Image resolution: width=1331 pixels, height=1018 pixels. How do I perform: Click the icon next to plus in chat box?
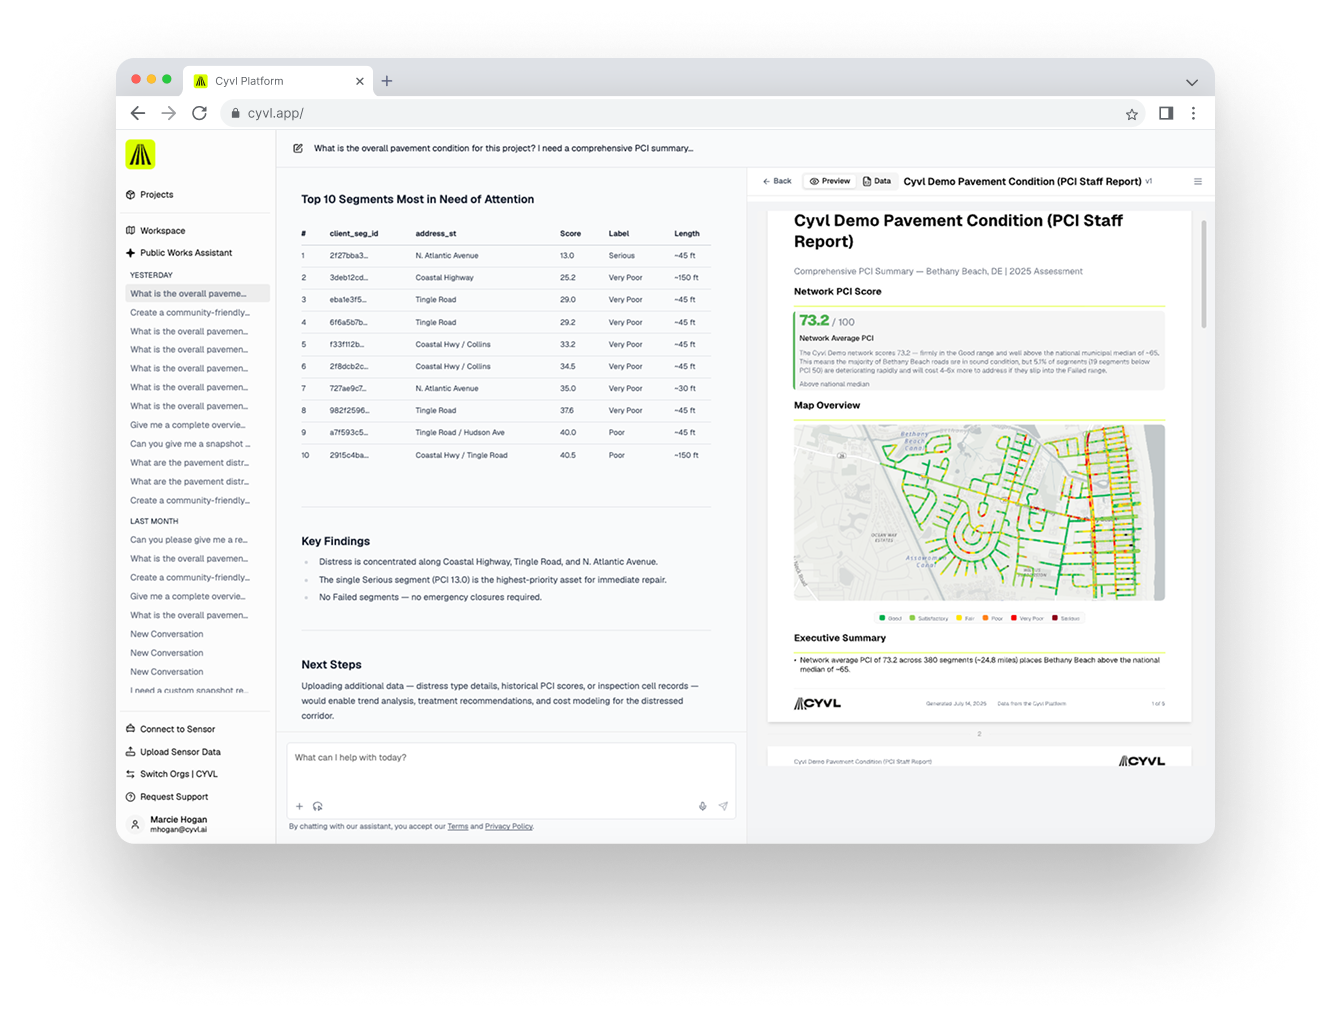318,806
